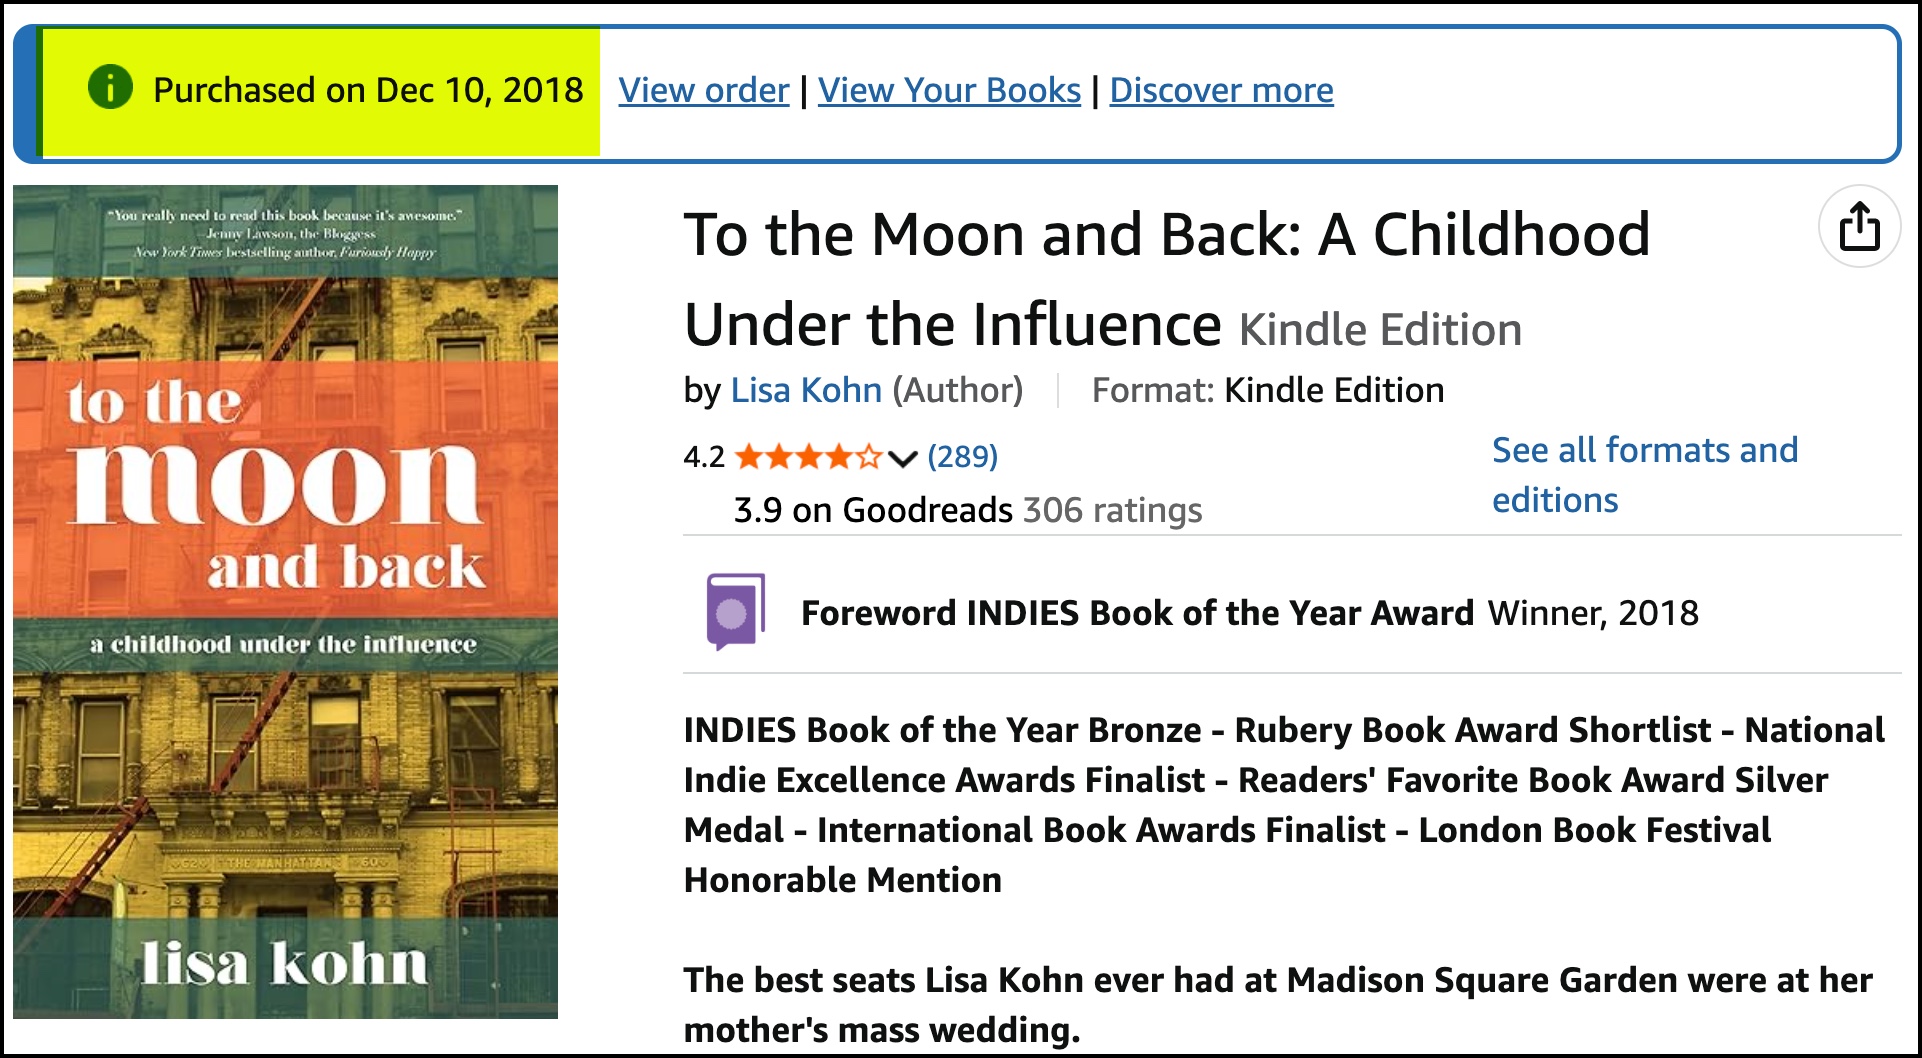Click the Purchased on Dec 10, 2018 notice
The image size is (1922, 1058).
pyautogui.click(x=368, y=90)
